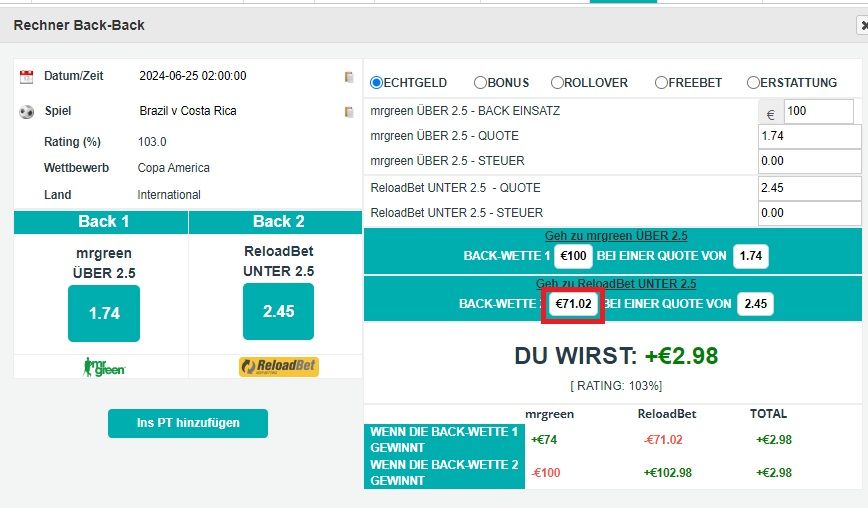Click the Copa America competition value
This screenshot has height=508, width=868.
click(173, 168)
